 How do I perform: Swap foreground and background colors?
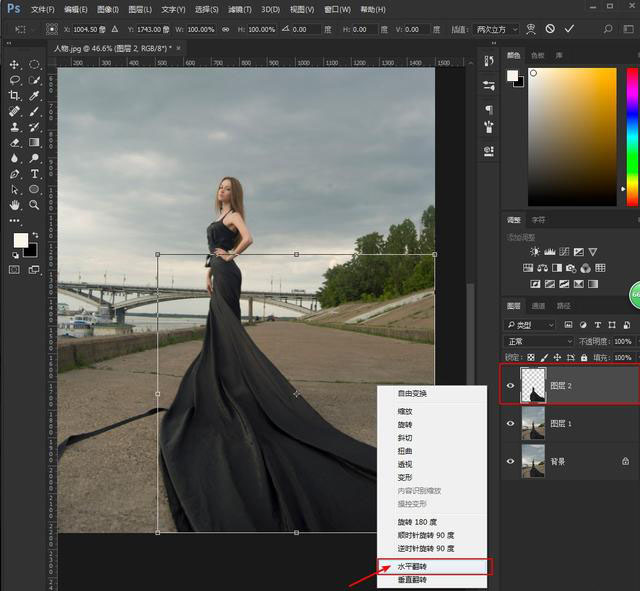tap(36, 235)
